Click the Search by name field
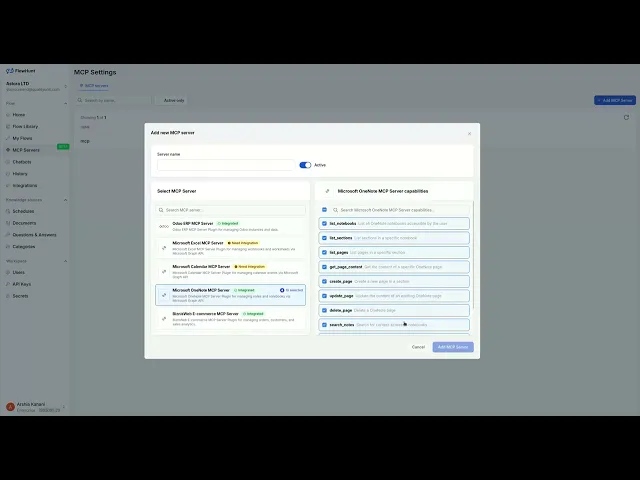Screen dimensions: 640x480 pos(113,100)
